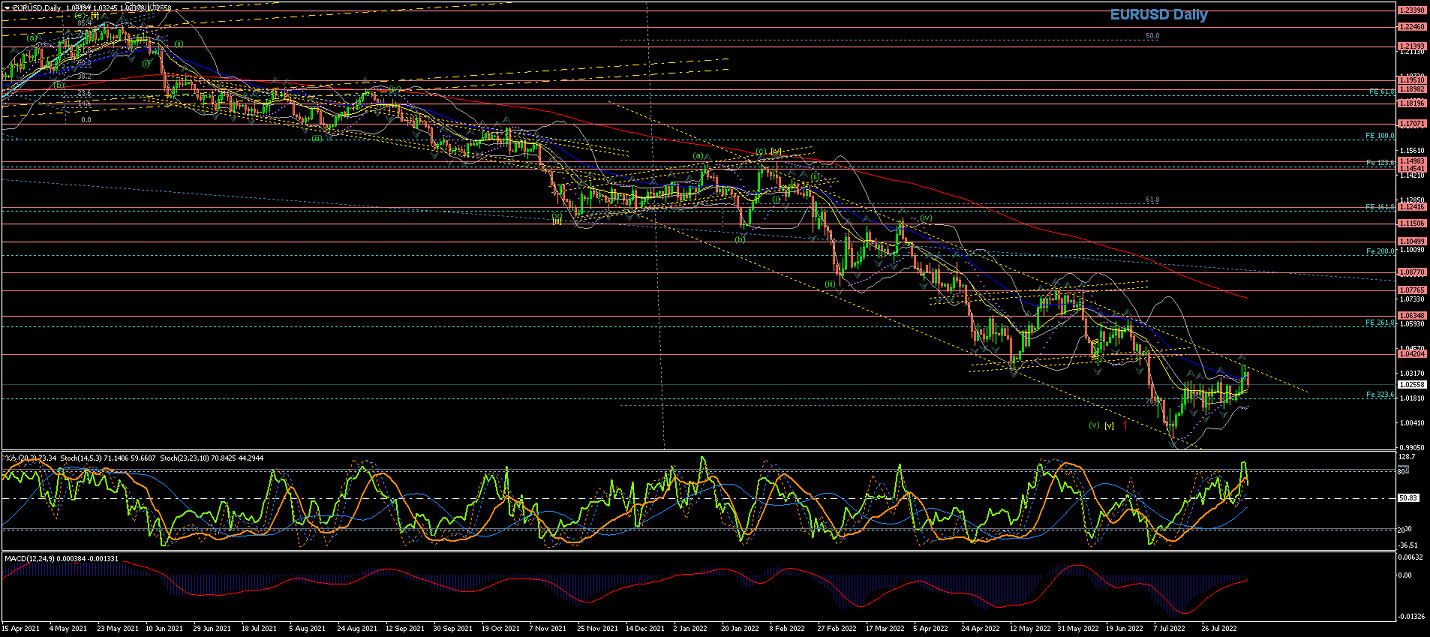Click the FE 261.8 Fibonacci label
The width and height of the screenshot is (1430, 637).
coord(1379,323)
